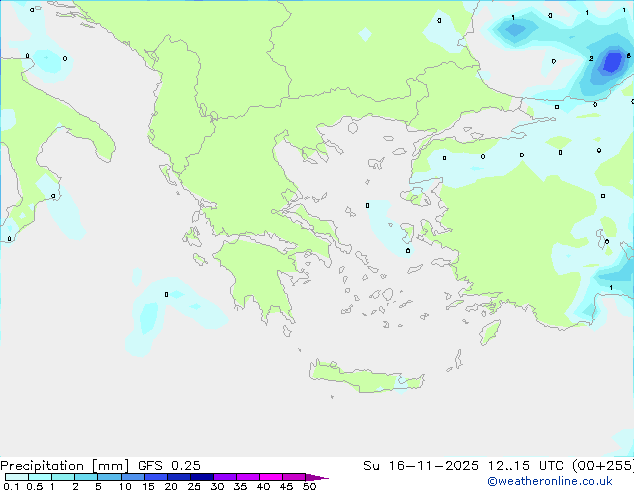Click the 0.1–0.5 mm lightest legend swatch
Image resolution: width=634 pixels, height=490 pixels.
pos(17,477)
